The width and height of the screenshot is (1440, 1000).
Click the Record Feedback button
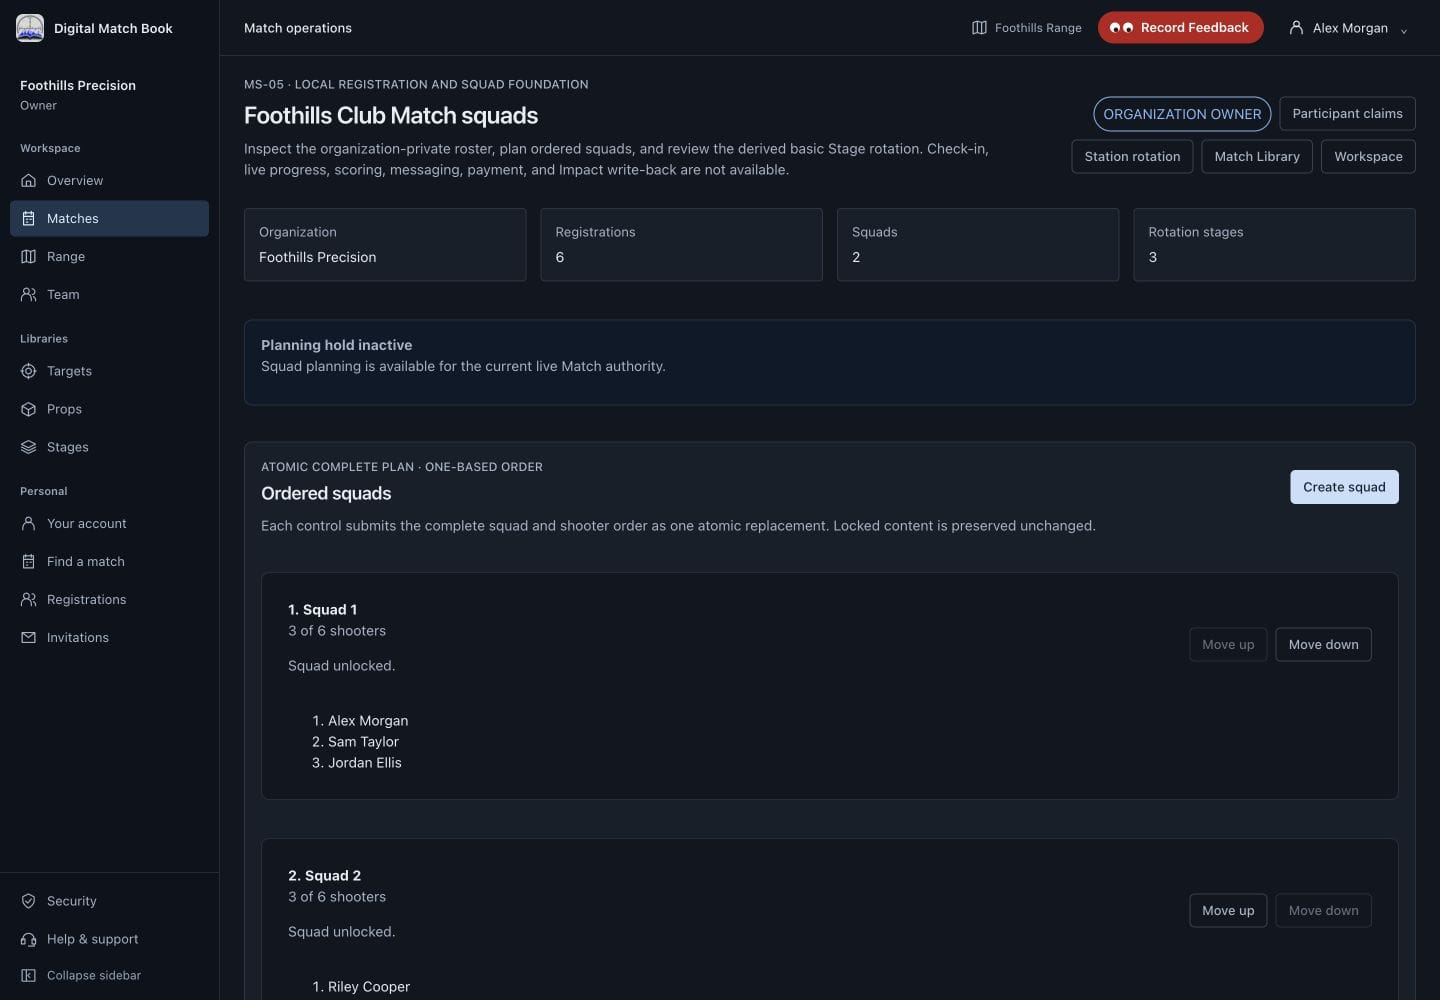1180,28
